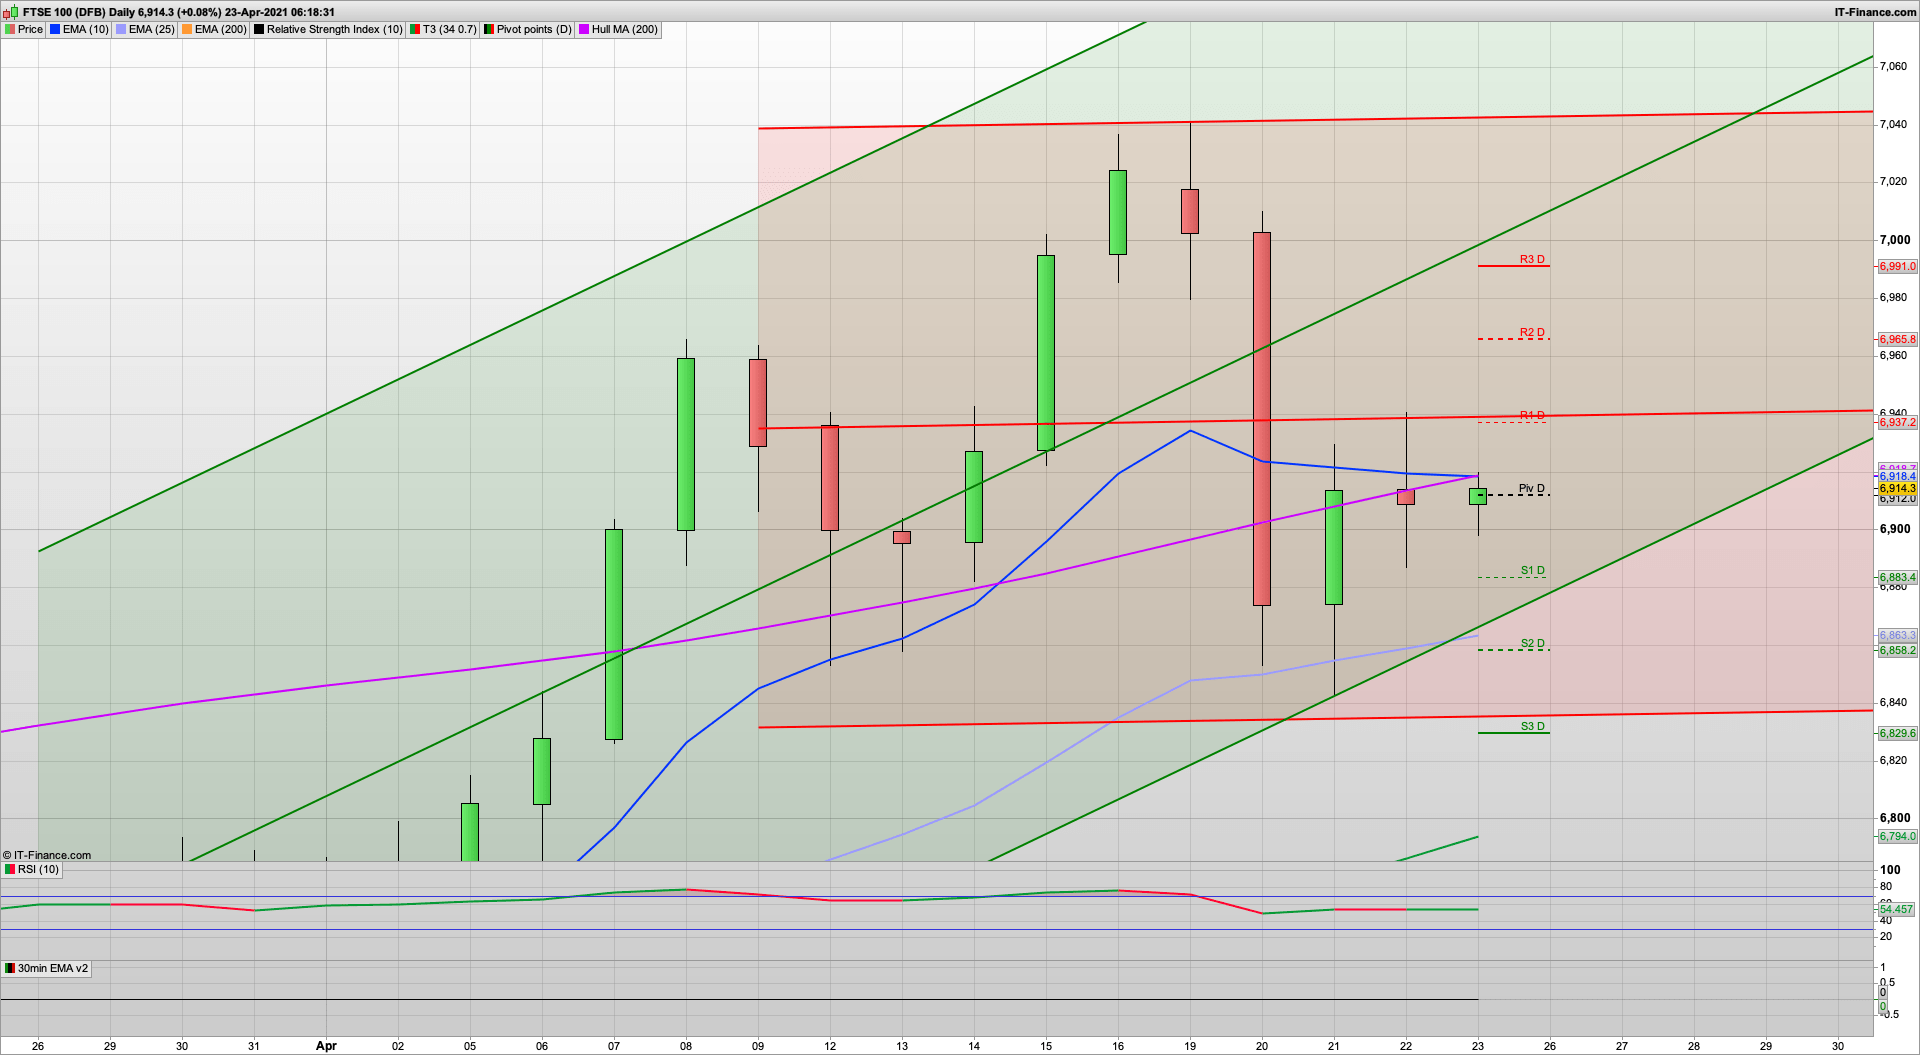Click the 6,914.3 price label on right axis
This screenshot has width=1920, height=1055.
coord(1897,488)
